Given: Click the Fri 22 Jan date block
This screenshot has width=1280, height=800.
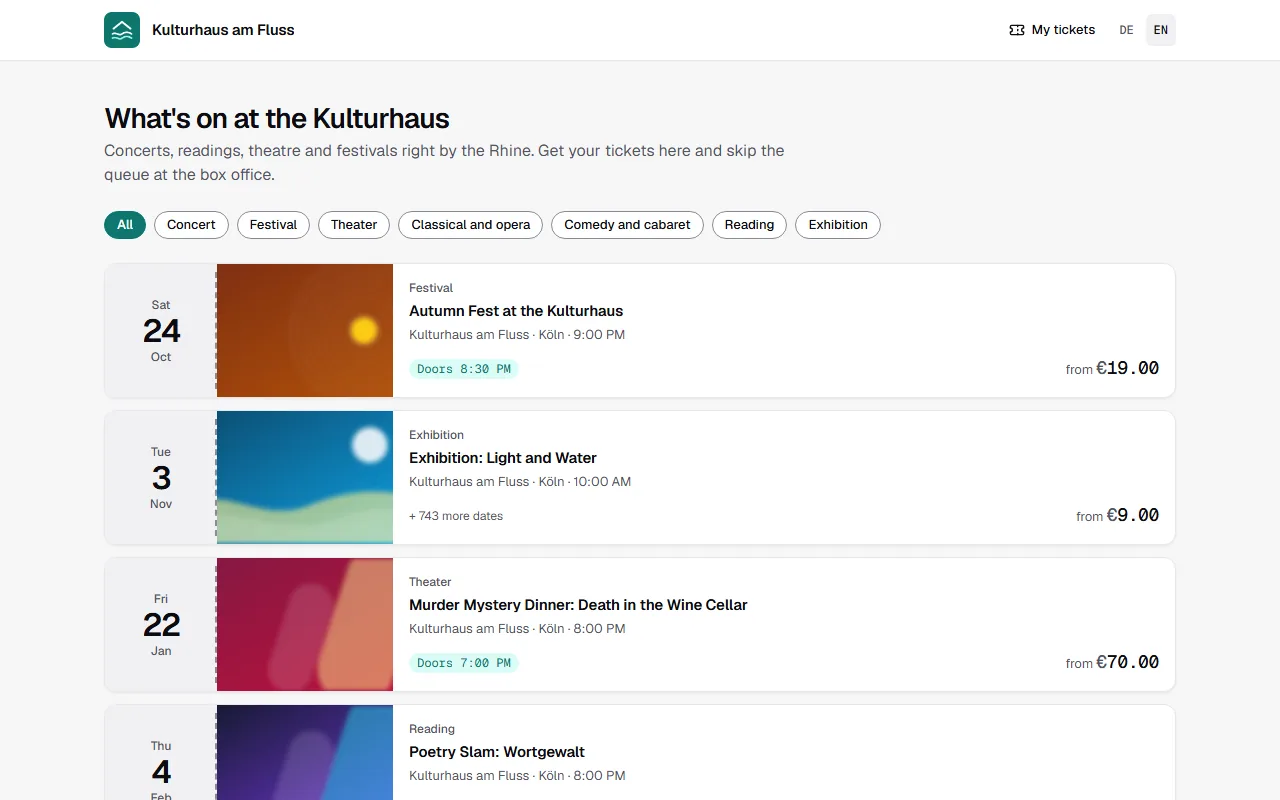Looking at the screenshot, I should coord(161,625).
